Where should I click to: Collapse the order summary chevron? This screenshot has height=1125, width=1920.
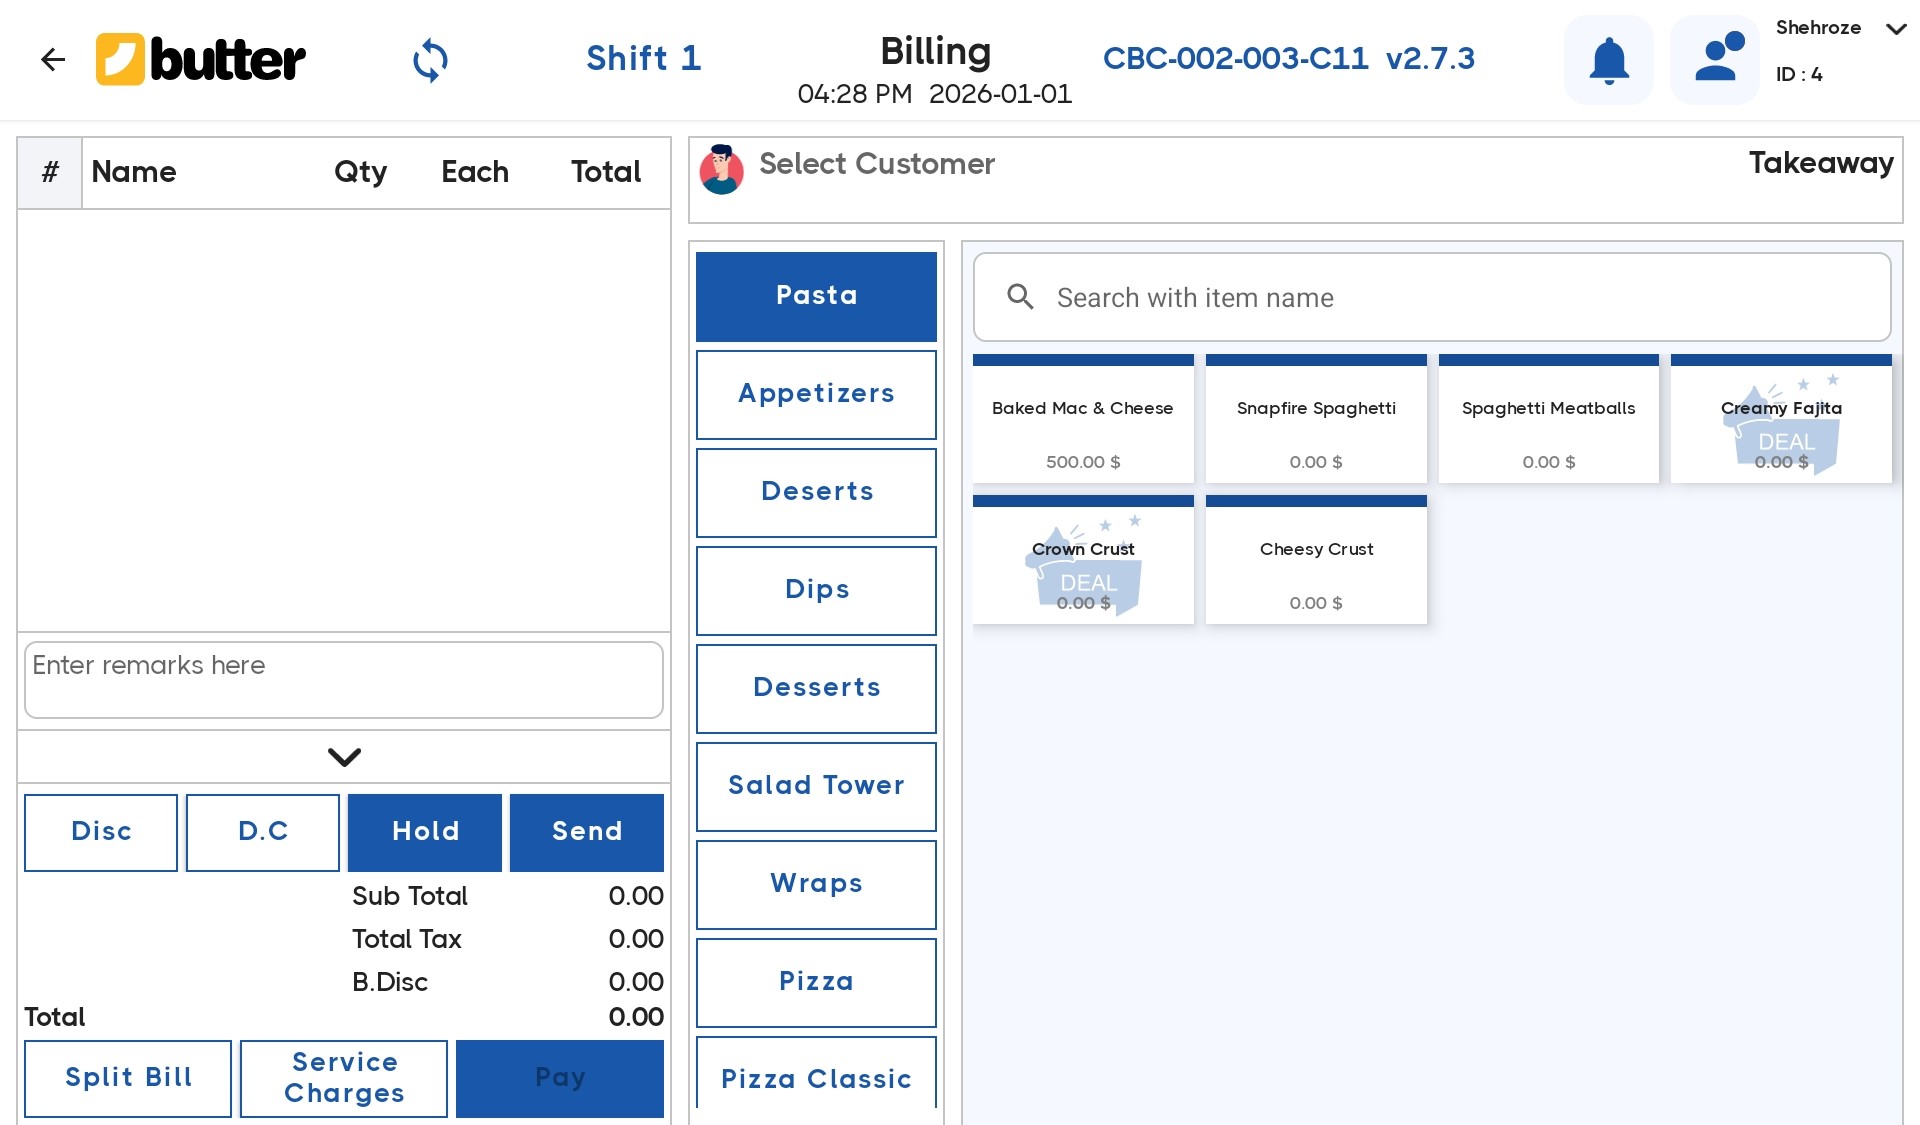pos(343,757)
